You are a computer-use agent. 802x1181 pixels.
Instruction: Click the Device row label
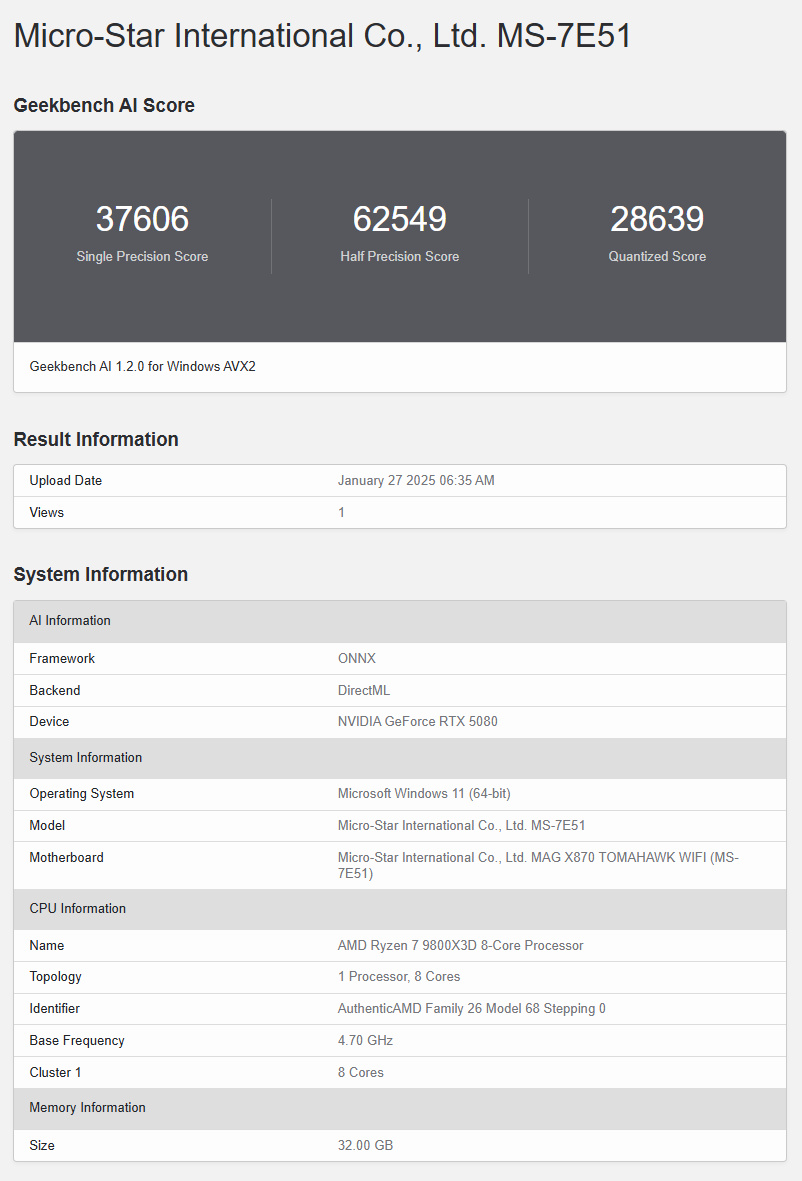point(49,722)
